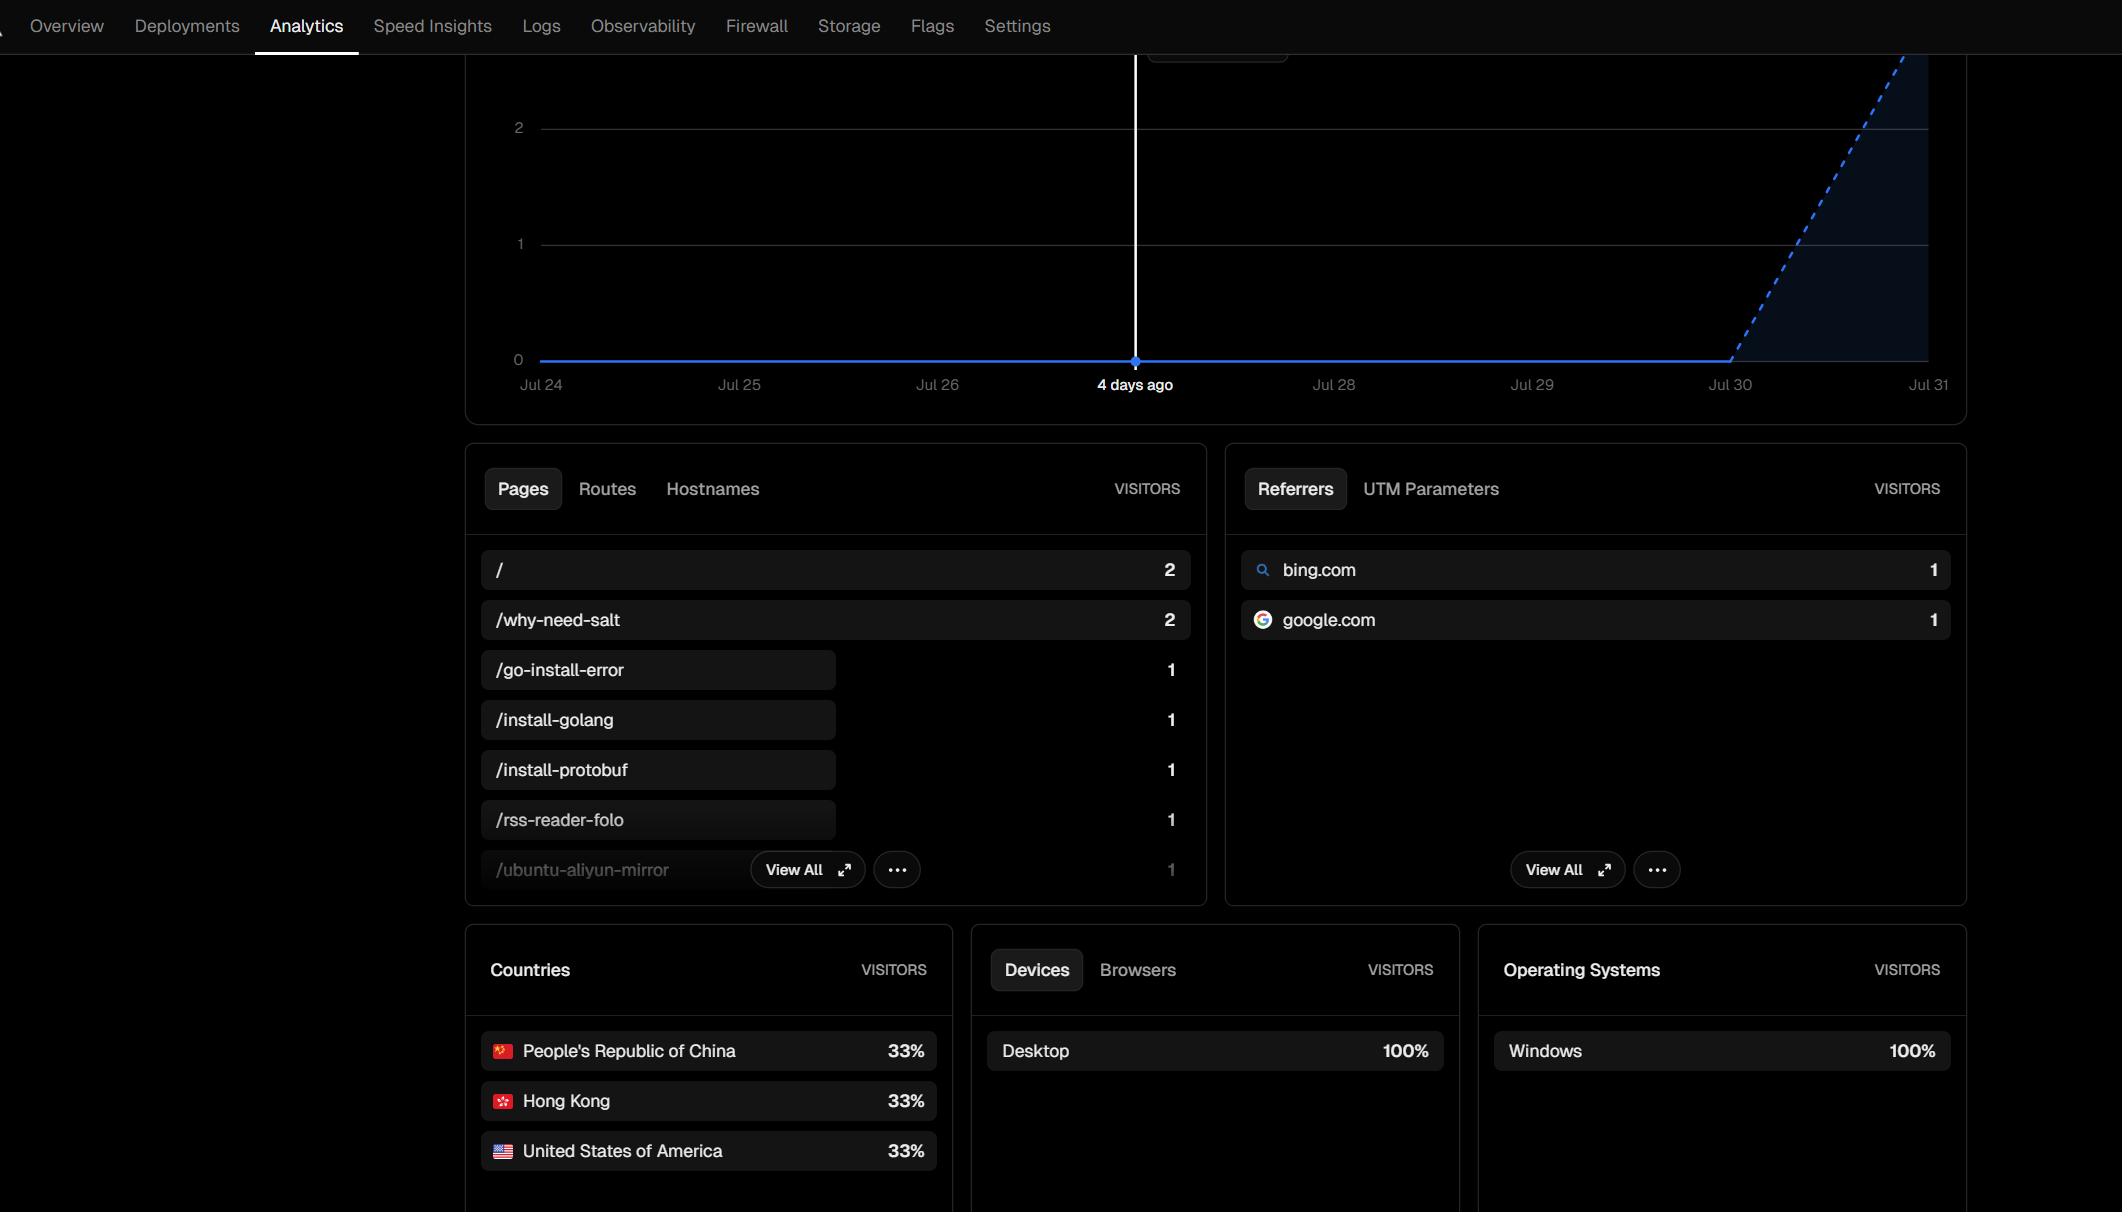Image resolution: width=2122 pixels, height=1212 pixels.
Task: Click the Google logo icon
Action: 1263,620
